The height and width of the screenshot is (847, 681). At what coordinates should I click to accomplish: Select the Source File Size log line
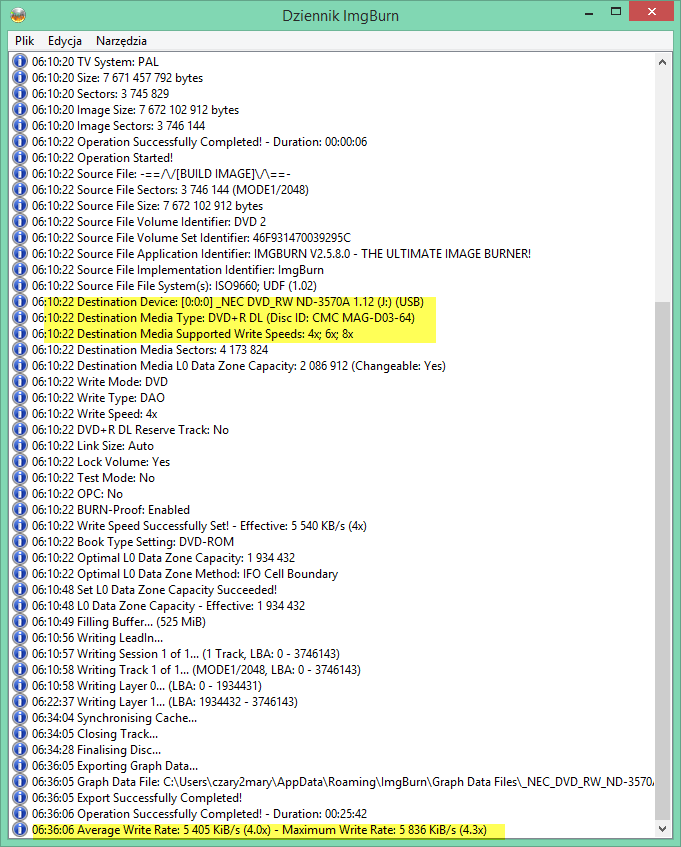147,206
